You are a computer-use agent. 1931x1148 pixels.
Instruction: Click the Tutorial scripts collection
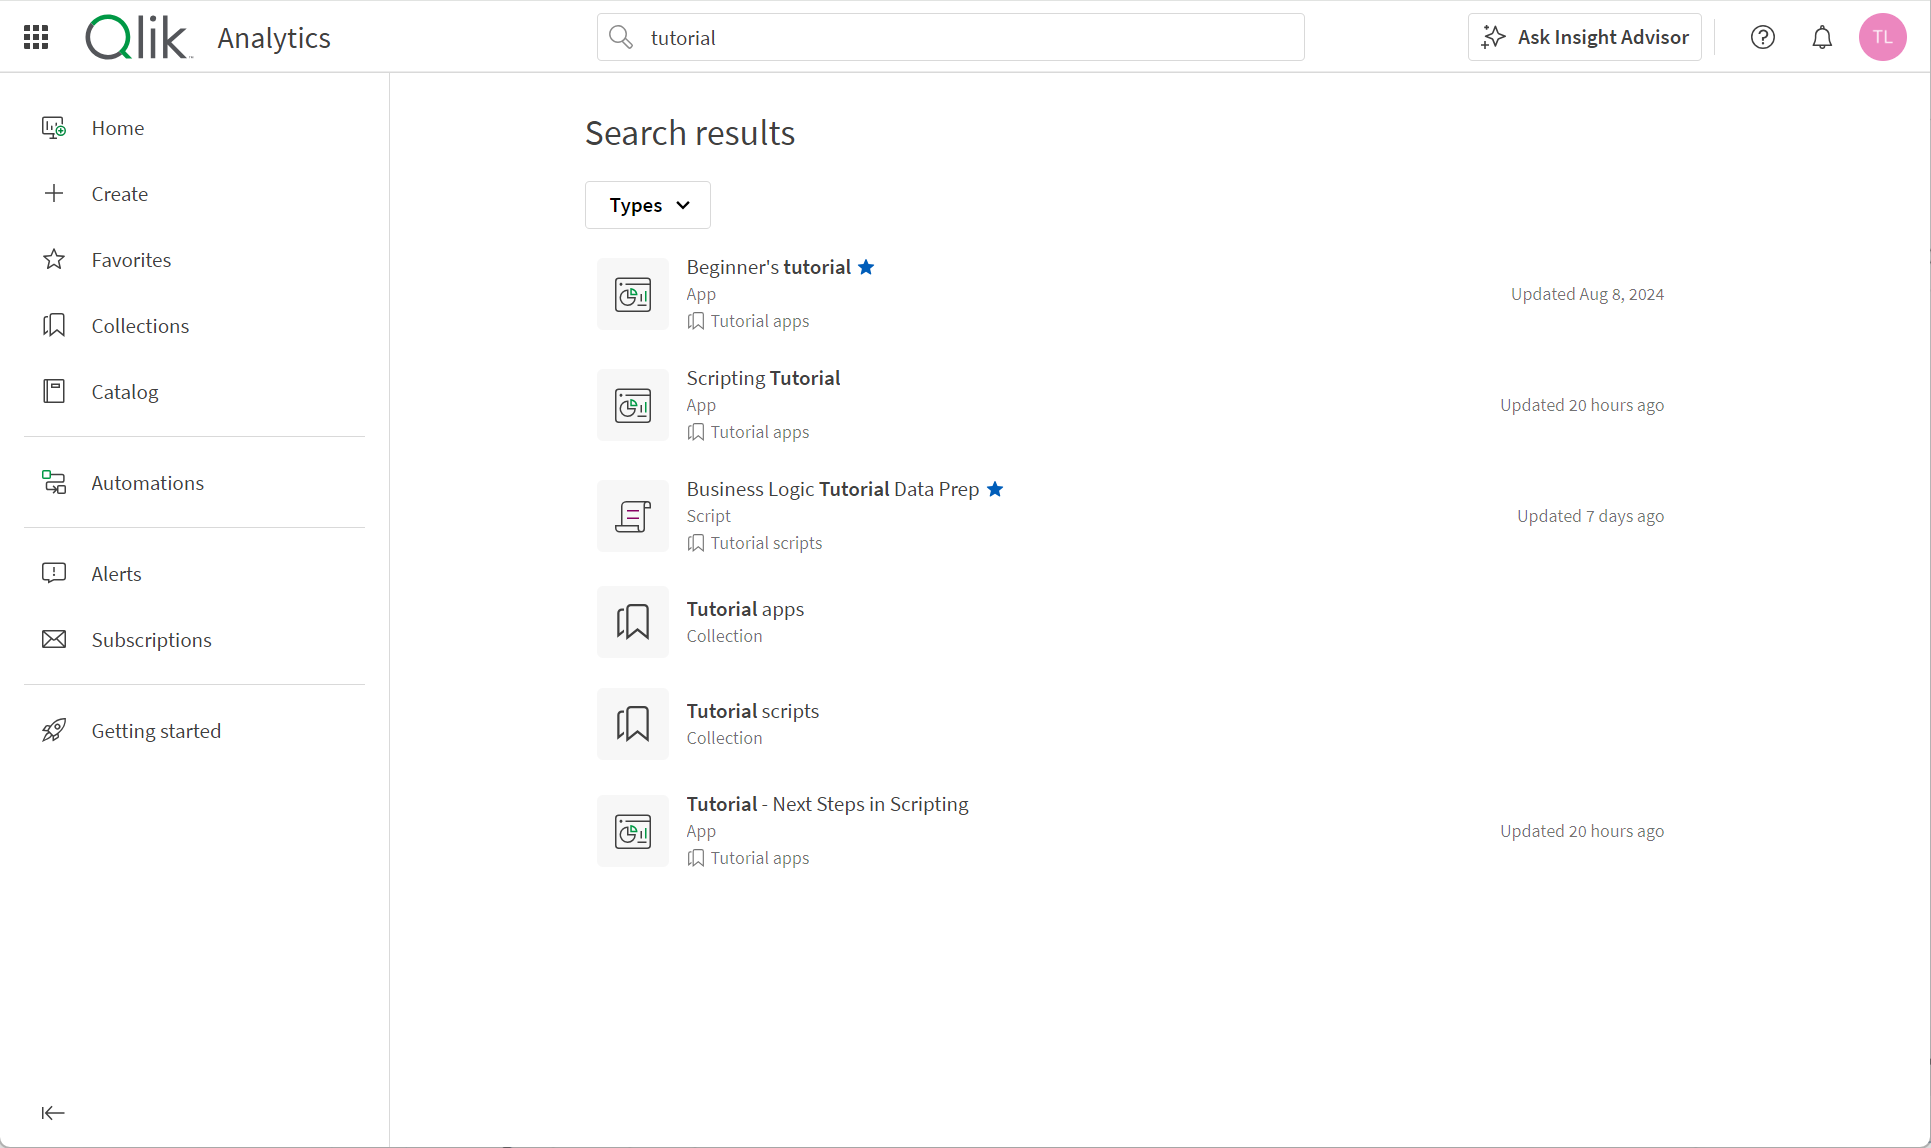coord(752,722)
